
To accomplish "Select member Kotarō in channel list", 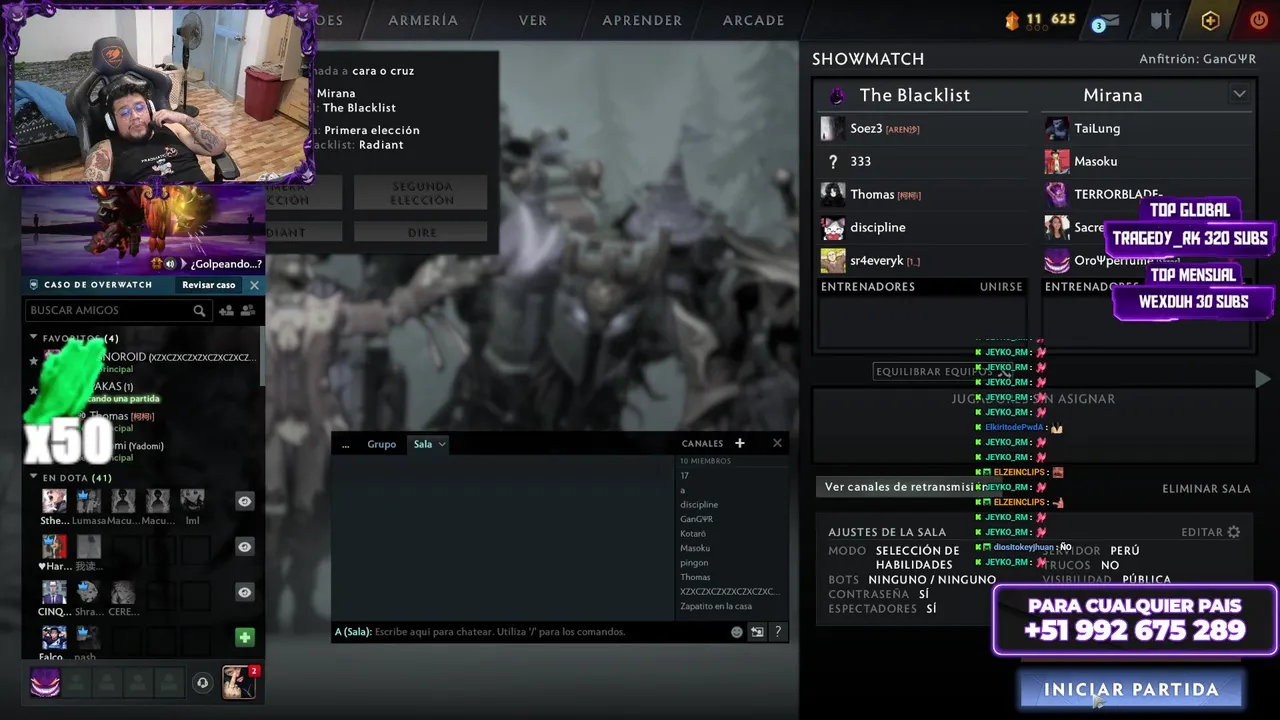I will [693, 534].
